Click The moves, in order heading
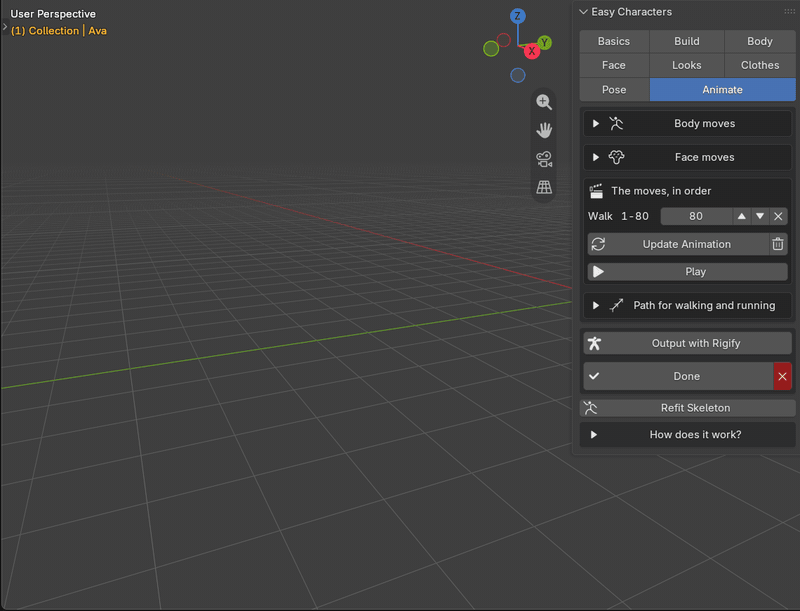This screenshot has width=800, height=611. click(x=661, y=191)
